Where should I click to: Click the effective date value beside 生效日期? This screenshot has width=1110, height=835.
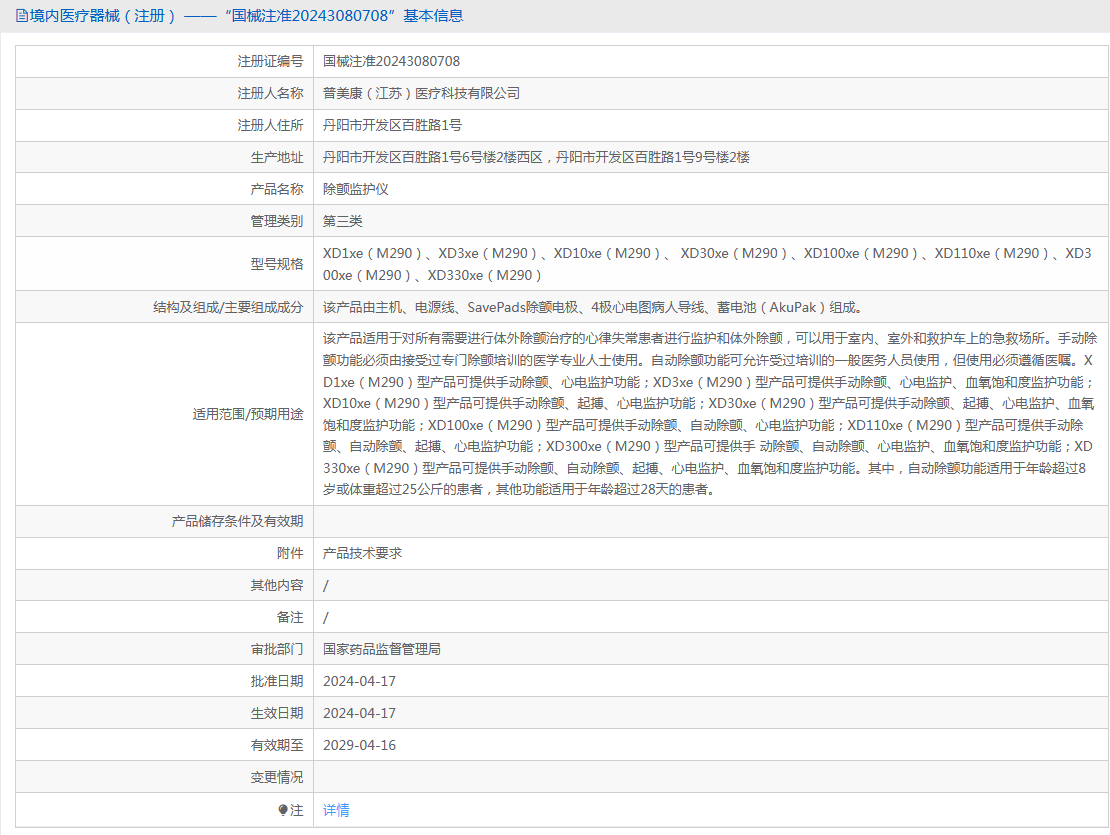(359, 713)
